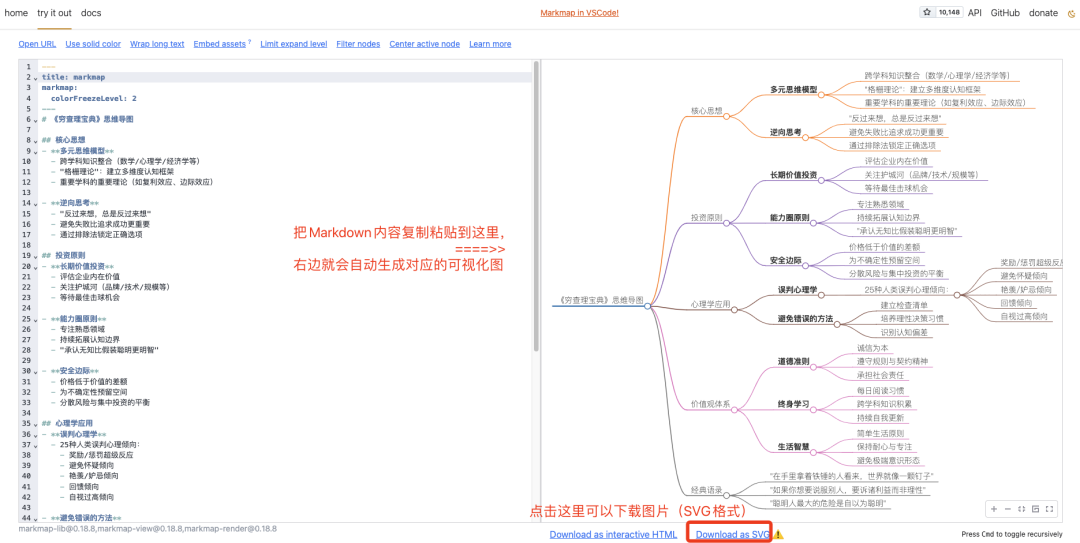Select the 建立检查清单 mindmap node

904,304
